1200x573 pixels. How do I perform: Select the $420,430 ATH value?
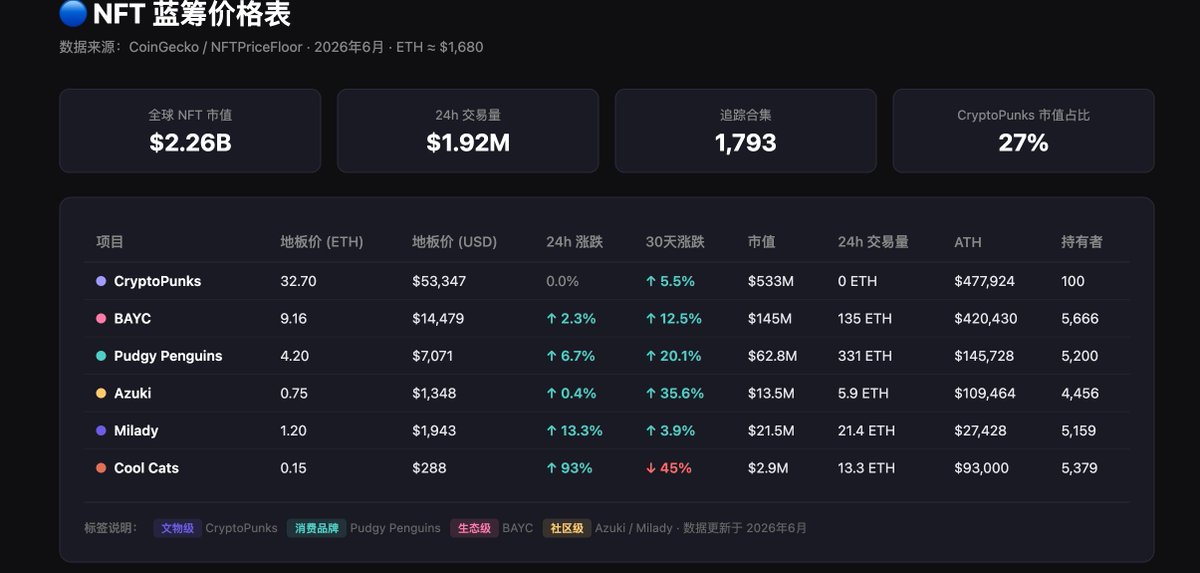tap(986, 318)
